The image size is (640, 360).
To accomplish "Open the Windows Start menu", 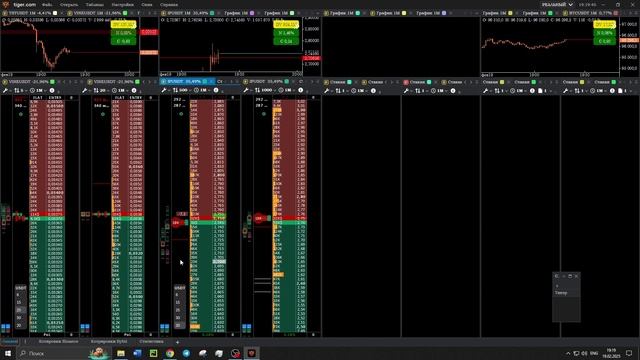I will point(8,353).
